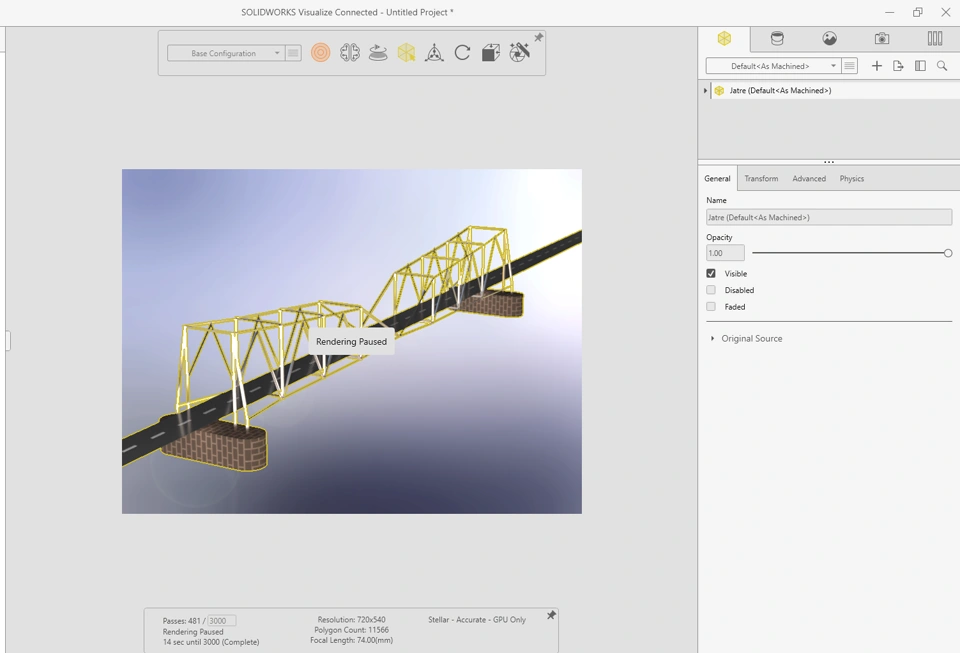Open the Base Configuration dropdown
The width and height of the screenshot is (960, 653).
224,53
